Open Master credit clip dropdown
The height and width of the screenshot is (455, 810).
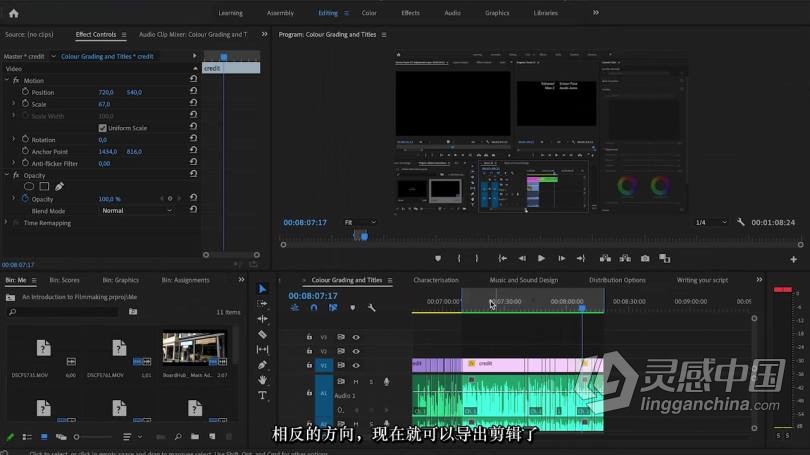[53, 56]
